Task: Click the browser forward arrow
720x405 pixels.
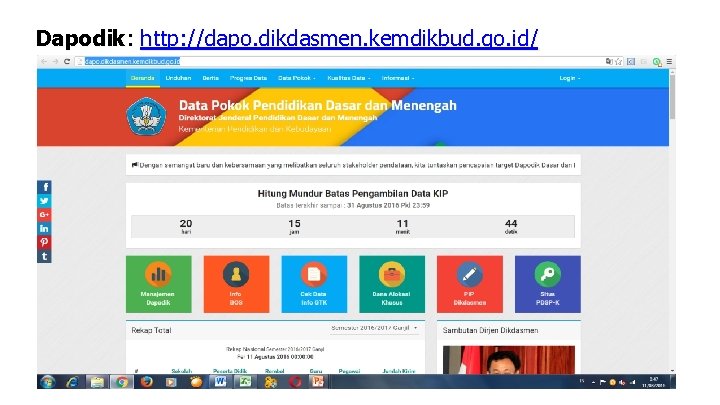Action: 55,61
